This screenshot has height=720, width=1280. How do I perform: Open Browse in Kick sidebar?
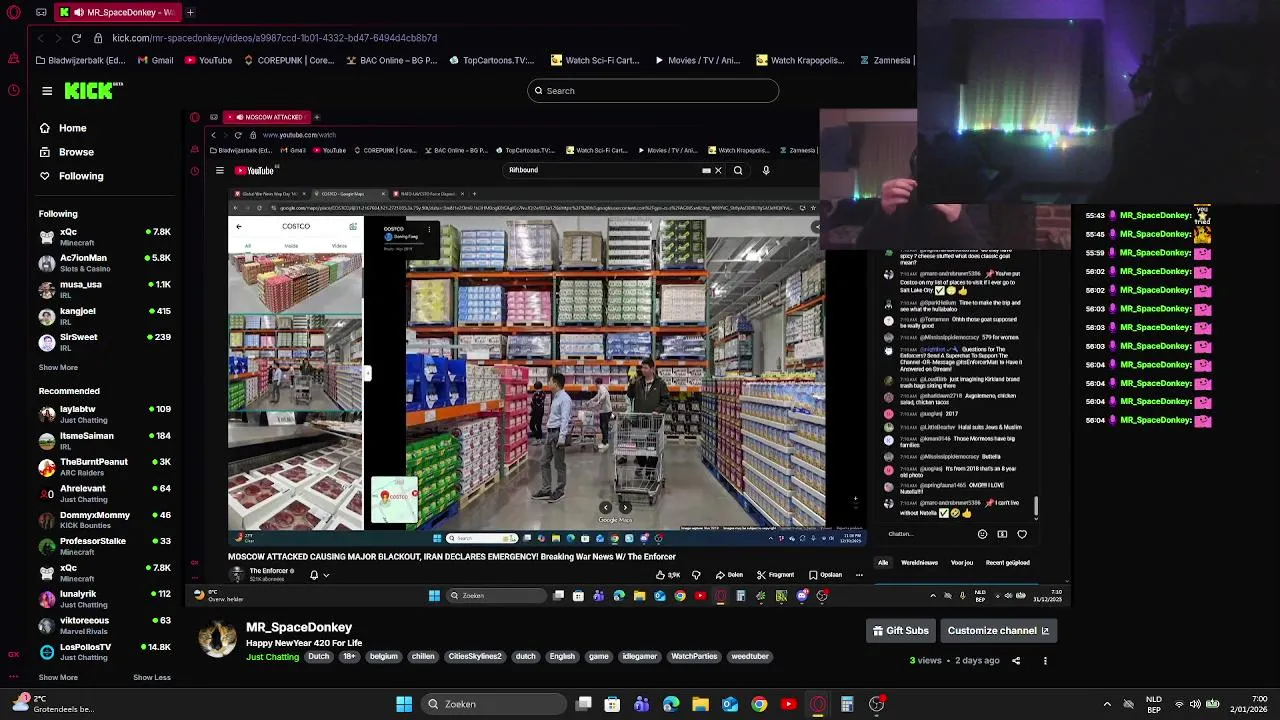coord(76,152)
